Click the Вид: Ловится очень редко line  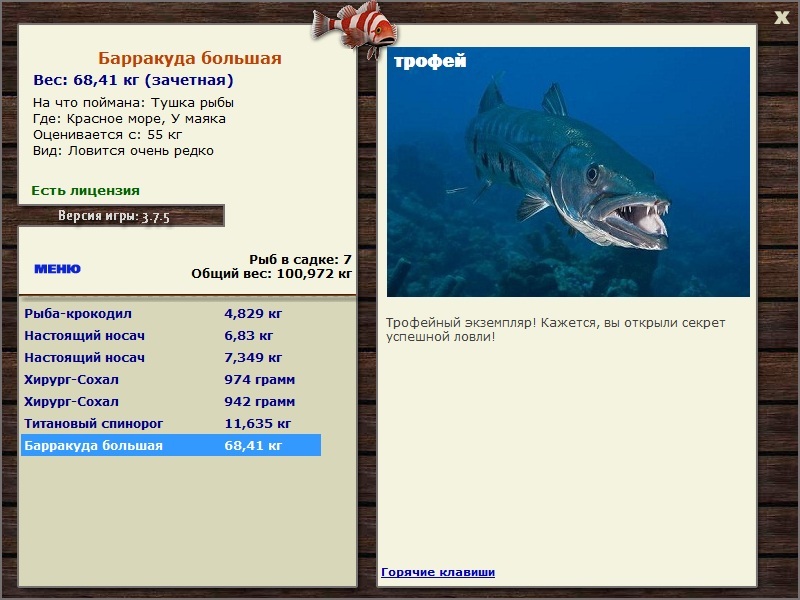point(123,151)
